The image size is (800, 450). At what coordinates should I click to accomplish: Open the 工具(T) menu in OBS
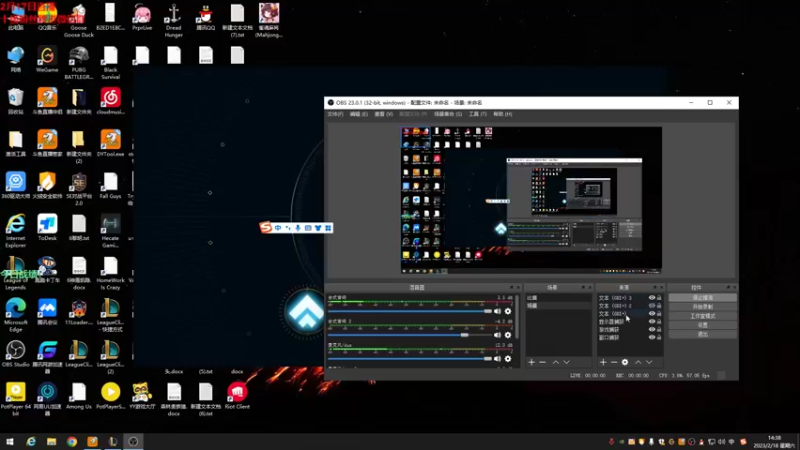coord(478,114)
